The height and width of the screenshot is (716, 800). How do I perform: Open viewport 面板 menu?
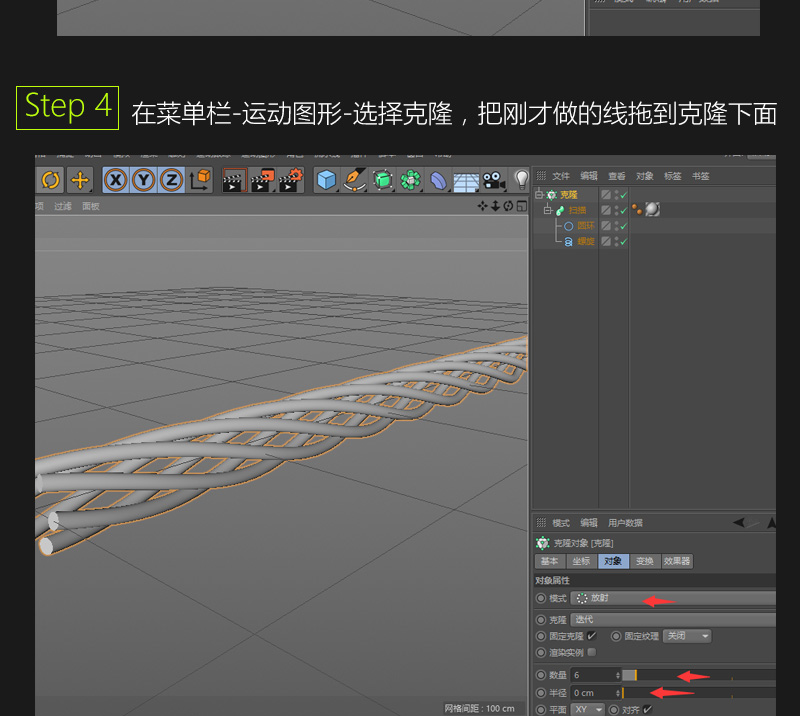coord(91,206)
